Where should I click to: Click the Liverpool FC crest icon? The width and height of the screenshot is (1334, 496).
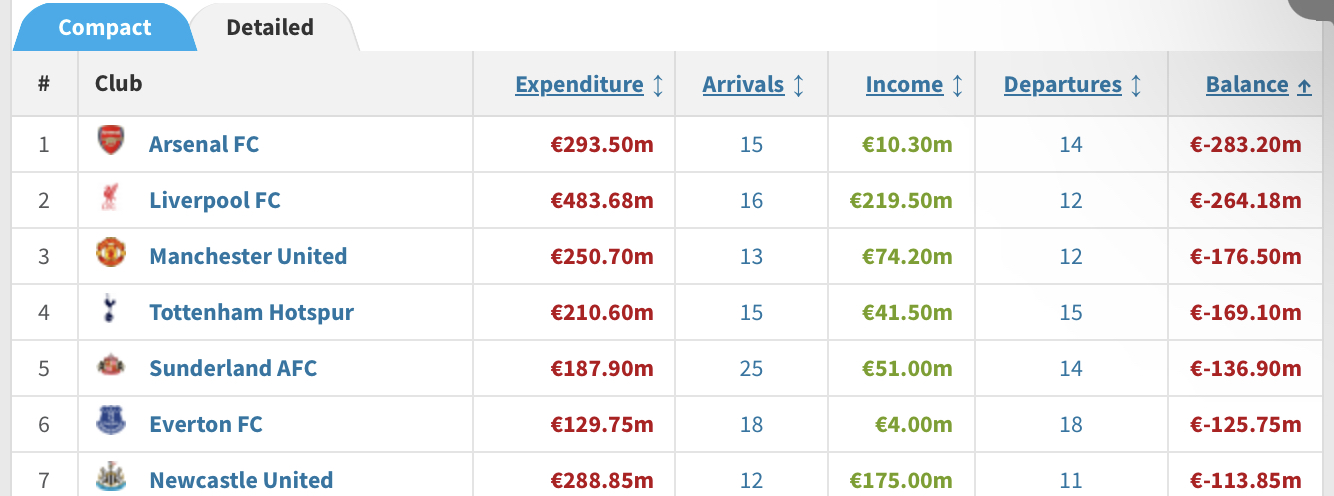[111, 199]
